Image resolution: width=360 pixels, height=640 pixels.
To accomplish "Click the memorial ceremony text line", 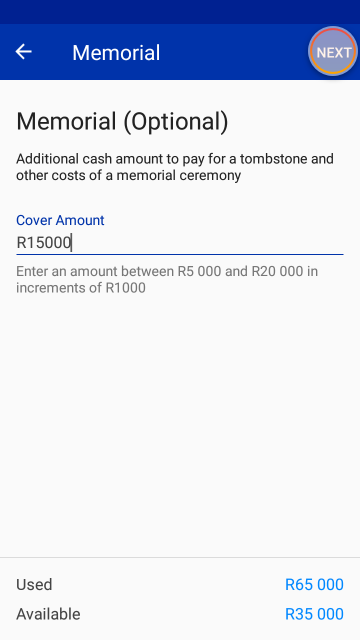I will 128,175.
